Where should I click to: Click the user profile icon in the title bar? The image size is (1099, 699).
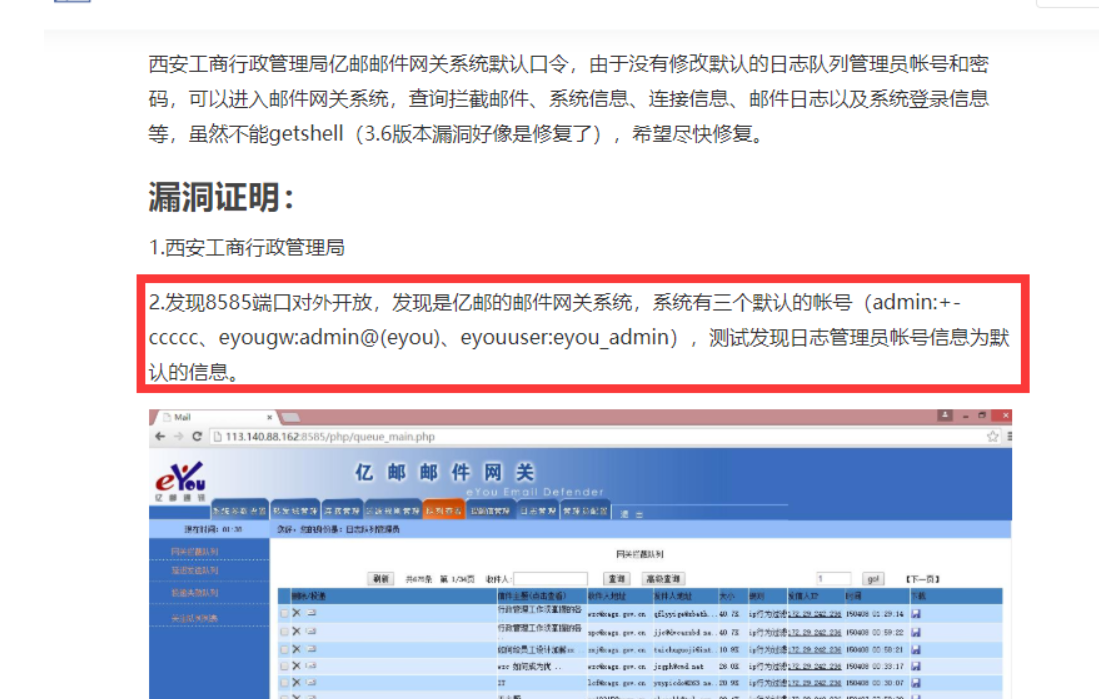(x=945, y=416)
